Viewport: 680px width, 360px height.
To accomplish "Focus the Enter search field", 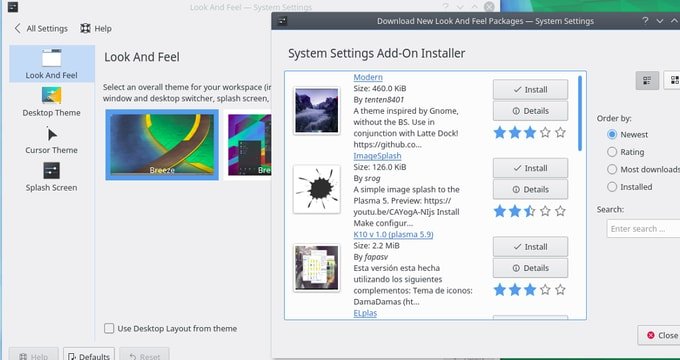I will [643, 229].
